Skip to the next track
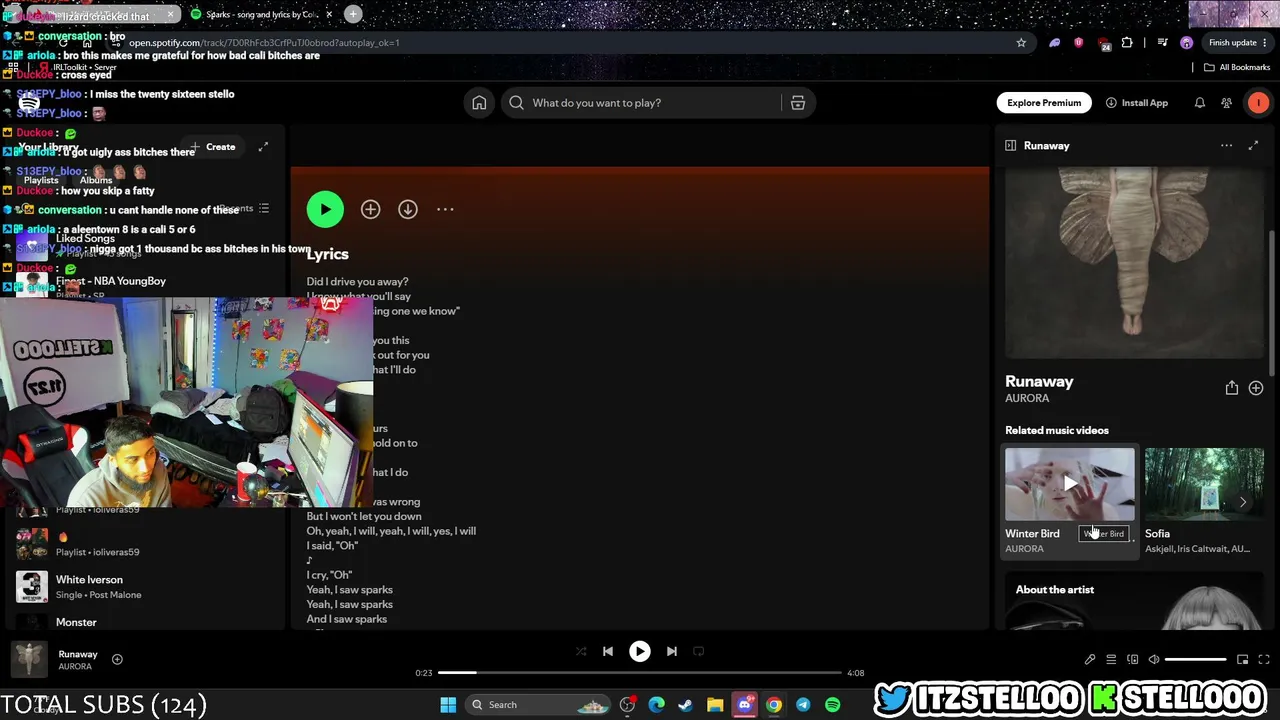1280x720 pixels. (672, 652)
